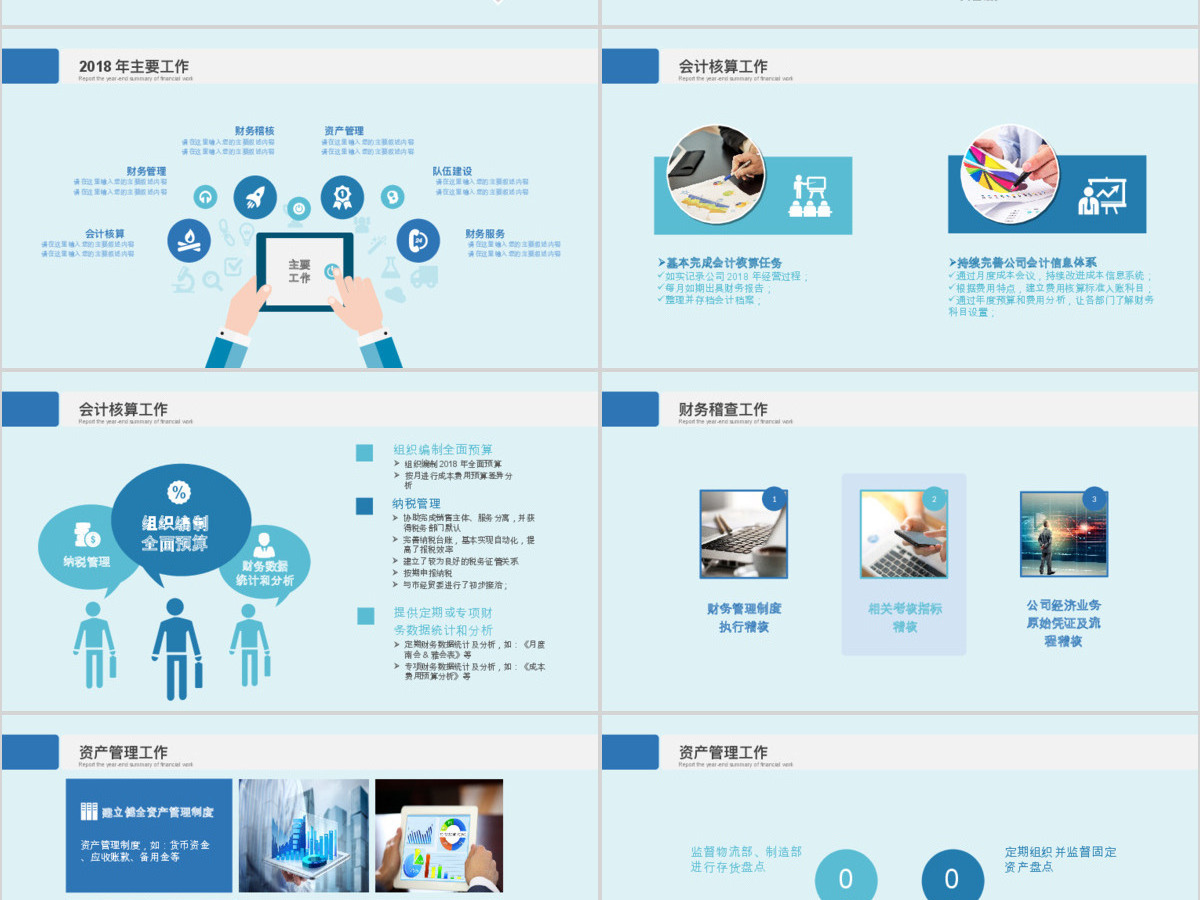Click the rocket icon circle under 财务稽核
This screenshot has height=900, width=1200.
255,197
